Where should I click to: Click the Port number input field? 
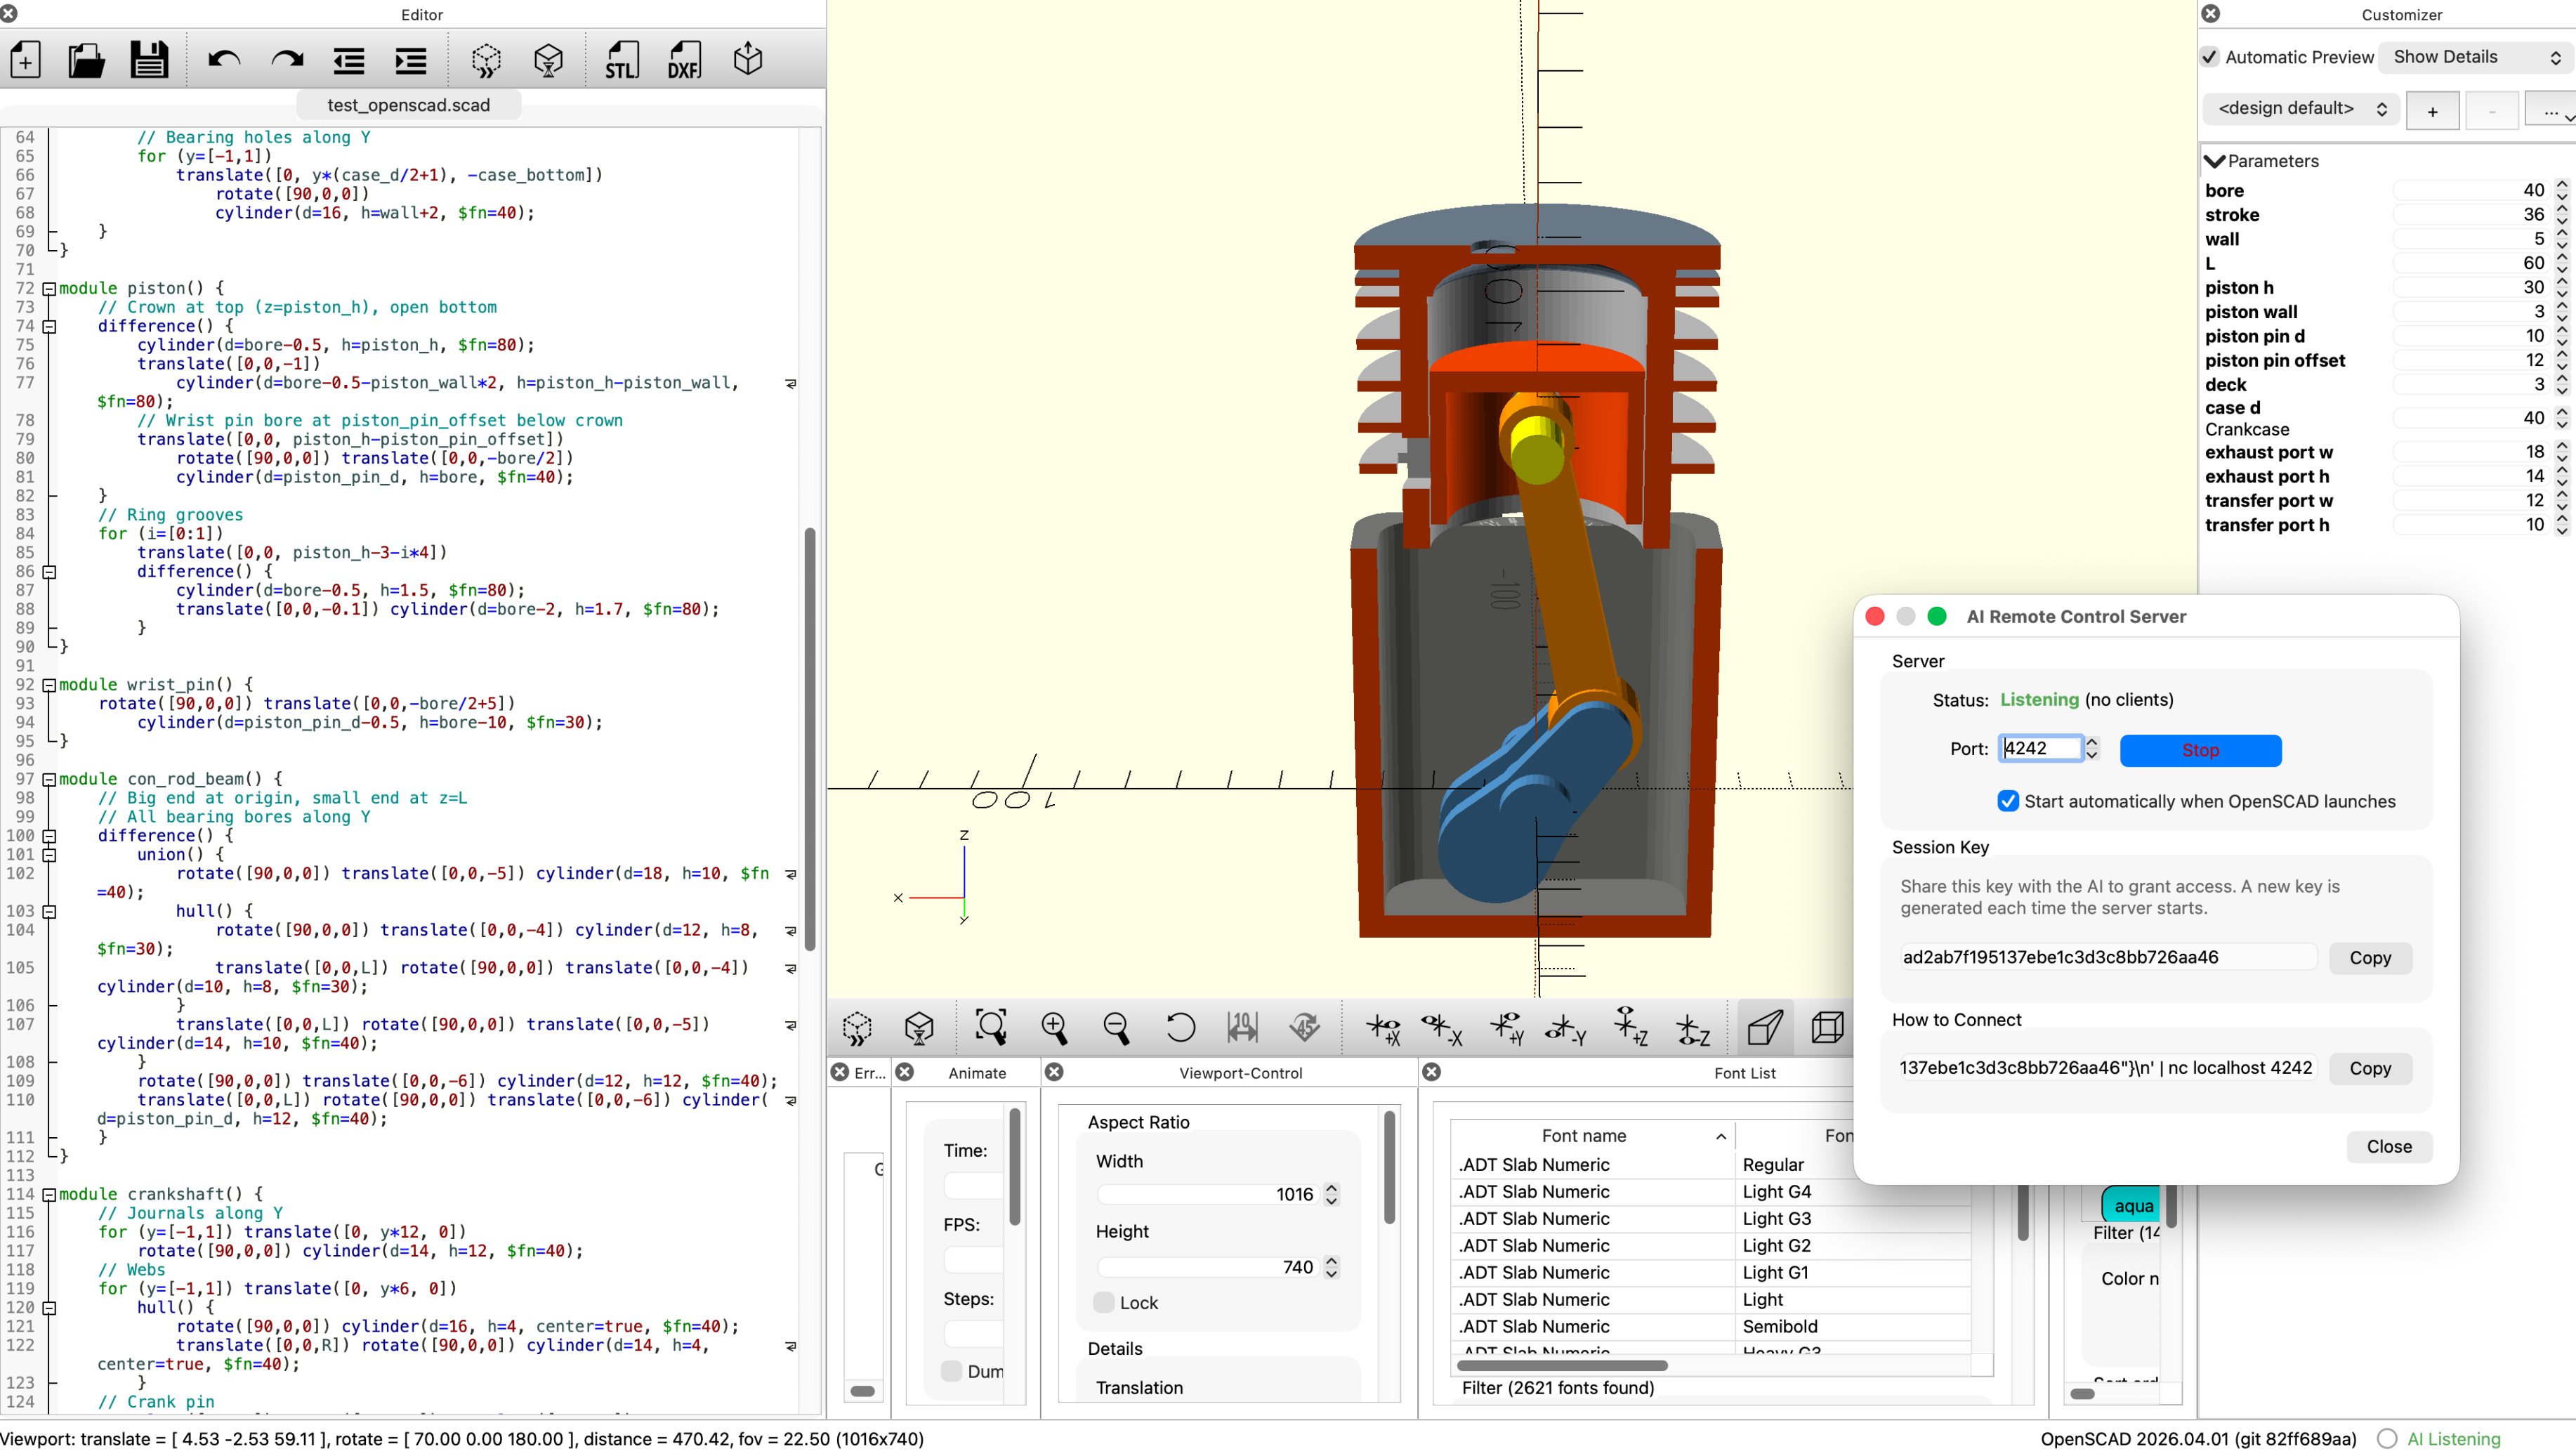pos(2040,748)
